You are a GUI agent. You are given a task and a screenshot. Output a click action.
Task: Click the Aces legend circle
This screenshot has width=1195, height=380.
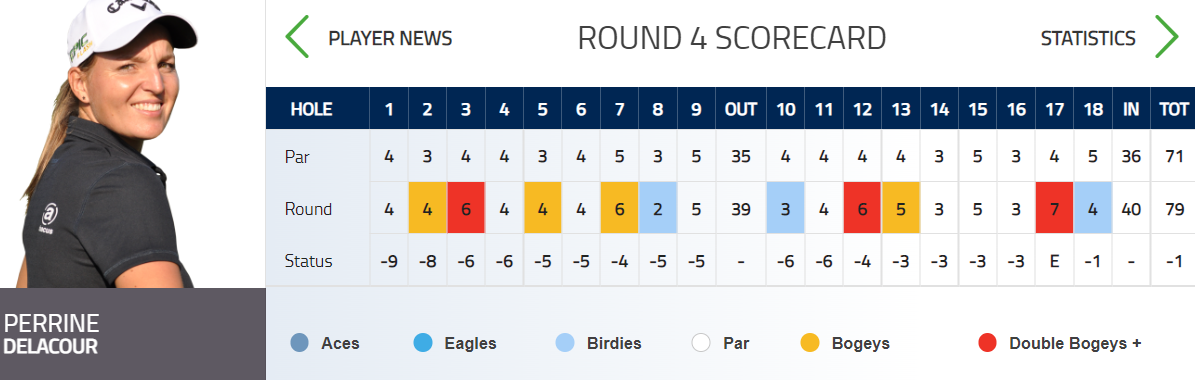(x=300, y=343)
